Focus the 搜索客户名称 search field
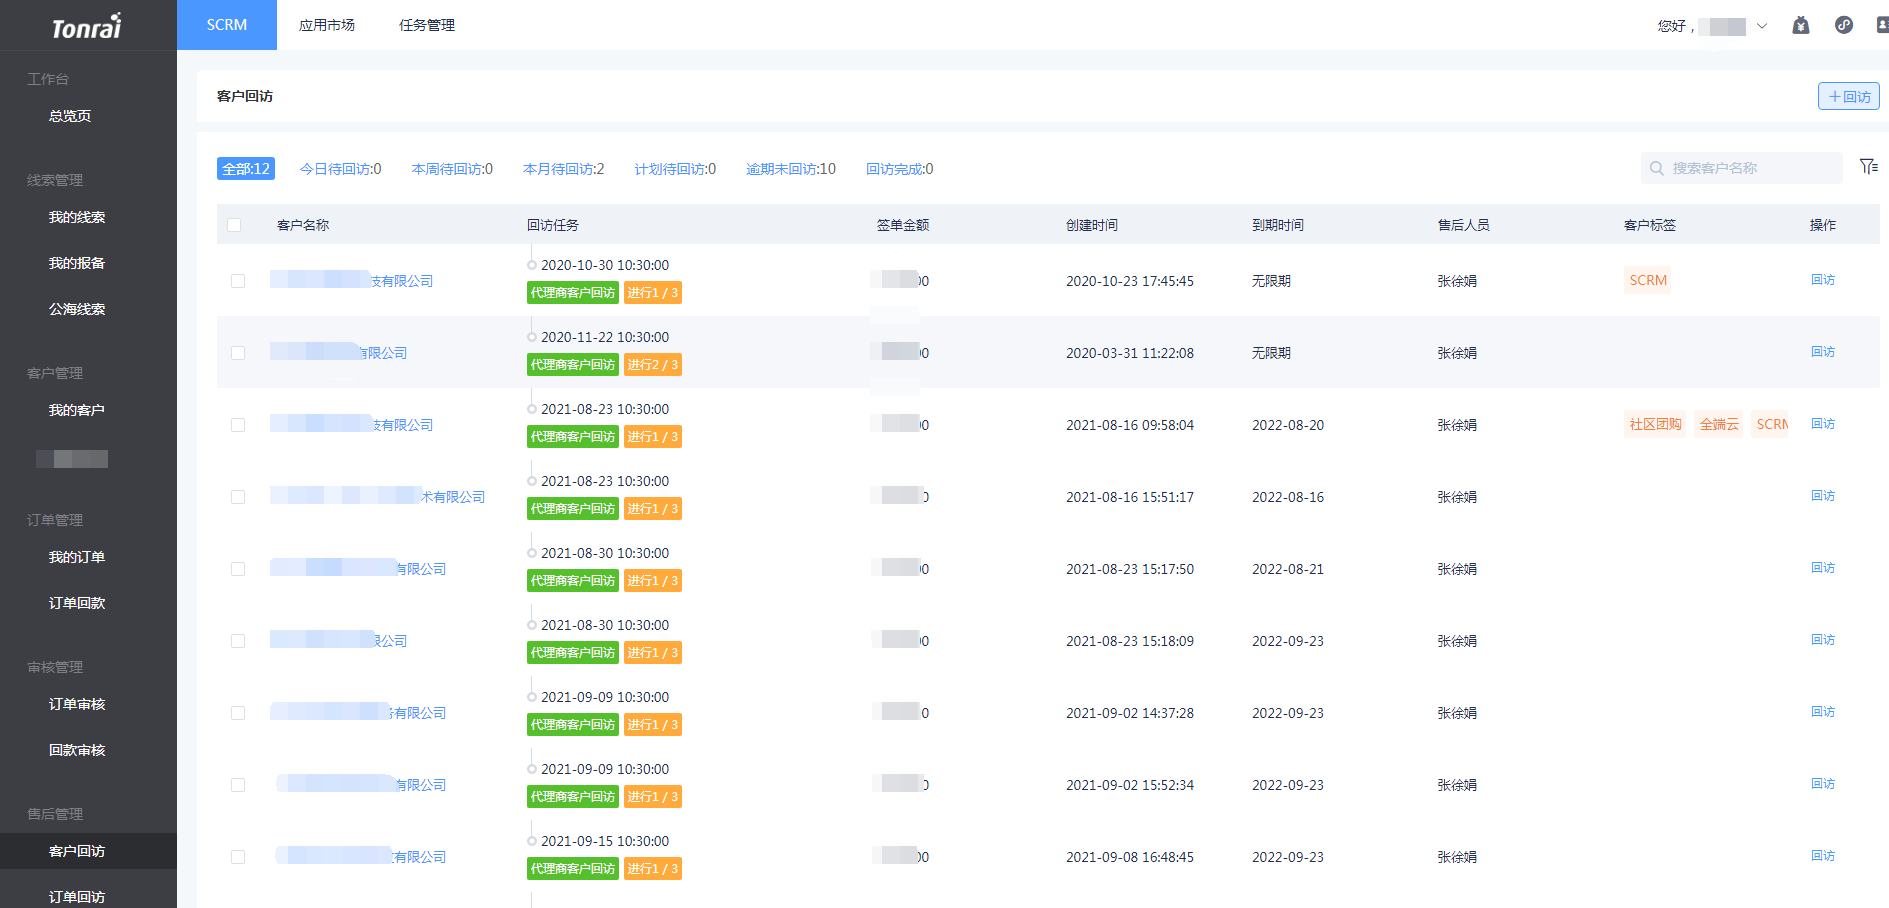The width and height of the screenshot is (1889, 908). point(1742,168)
